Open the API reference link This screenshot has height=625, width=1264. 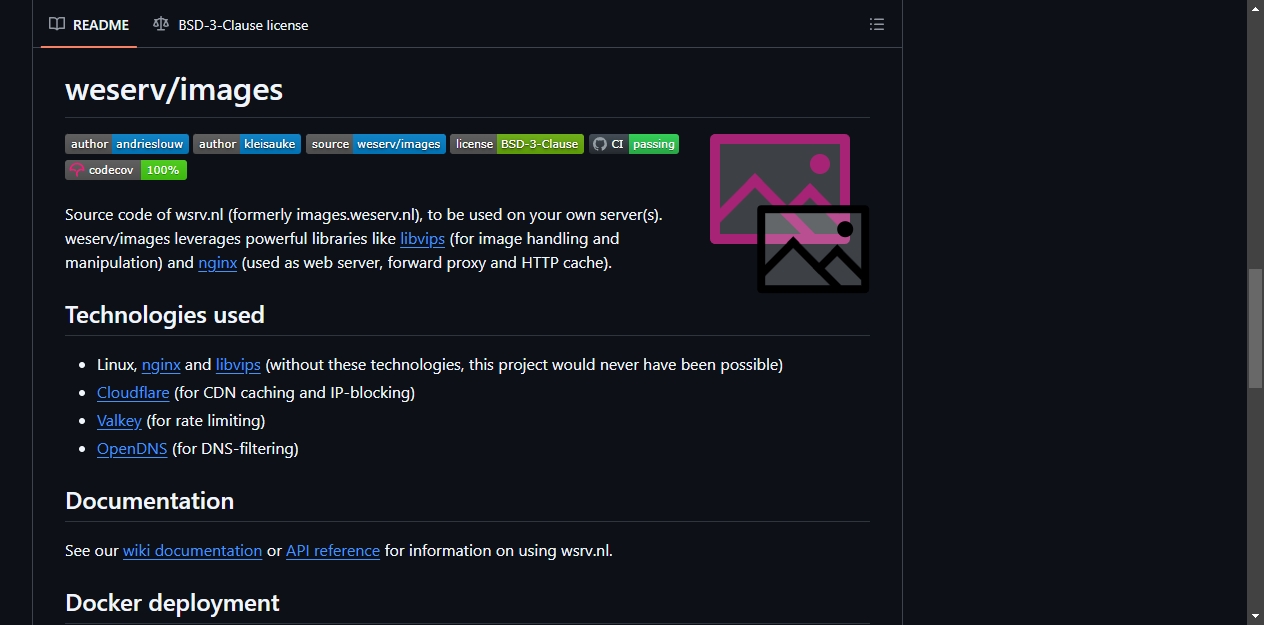pyautogui.click(x=333, y=551)
